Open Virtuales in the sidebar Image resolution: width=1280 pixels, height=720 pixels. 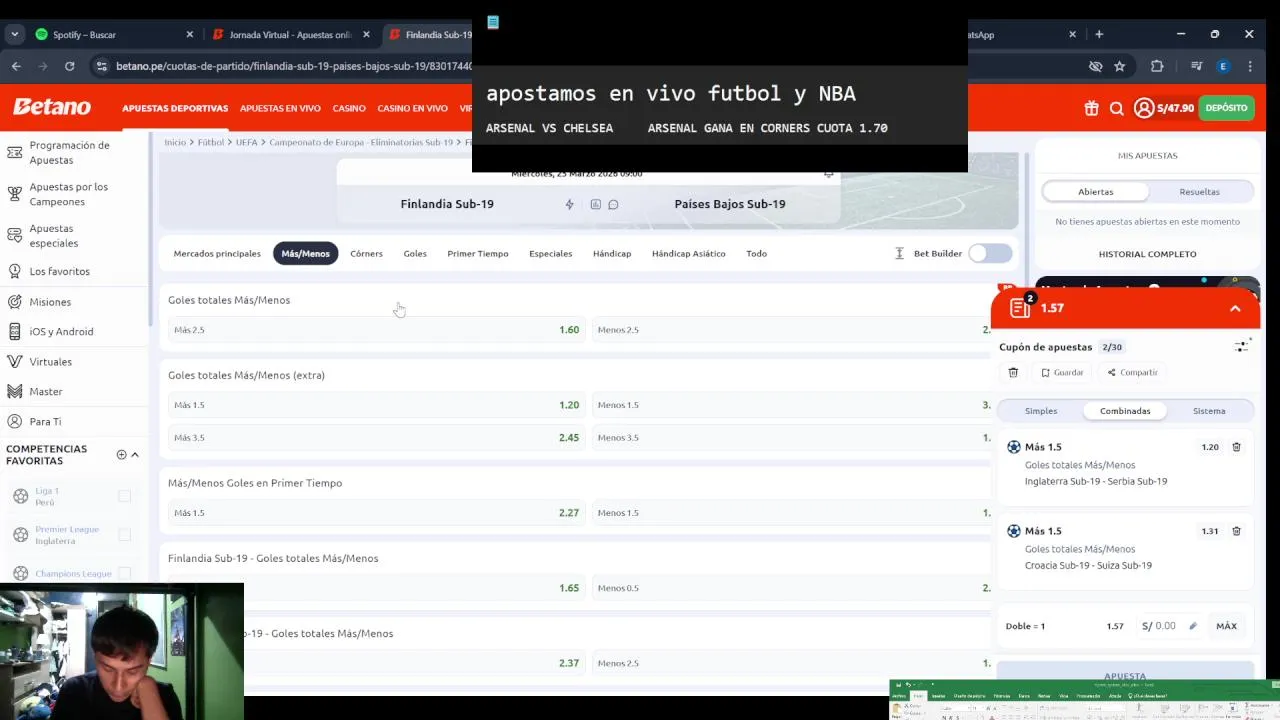[41, 362]
